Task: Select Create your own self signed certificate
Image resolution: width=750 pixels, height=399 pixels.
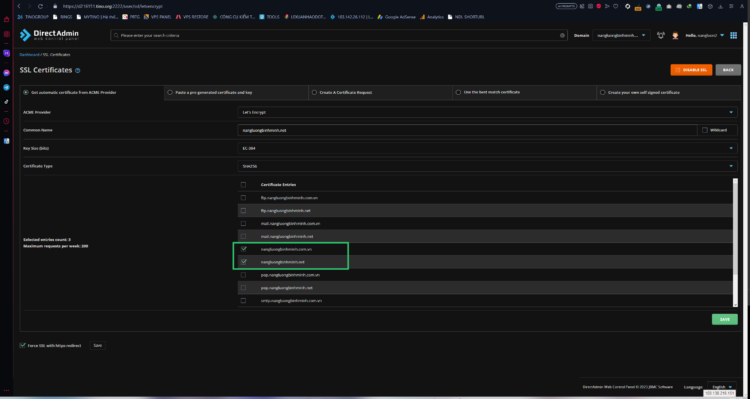Action: pos(603,92)
